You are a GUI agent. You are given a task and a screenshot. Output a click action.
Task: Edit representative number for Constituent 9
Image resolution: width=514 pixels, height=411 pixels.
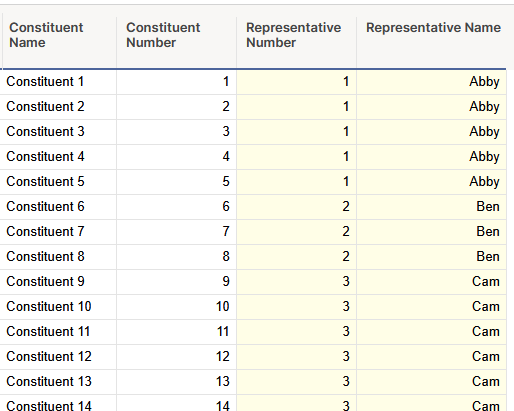click(297, 282)
